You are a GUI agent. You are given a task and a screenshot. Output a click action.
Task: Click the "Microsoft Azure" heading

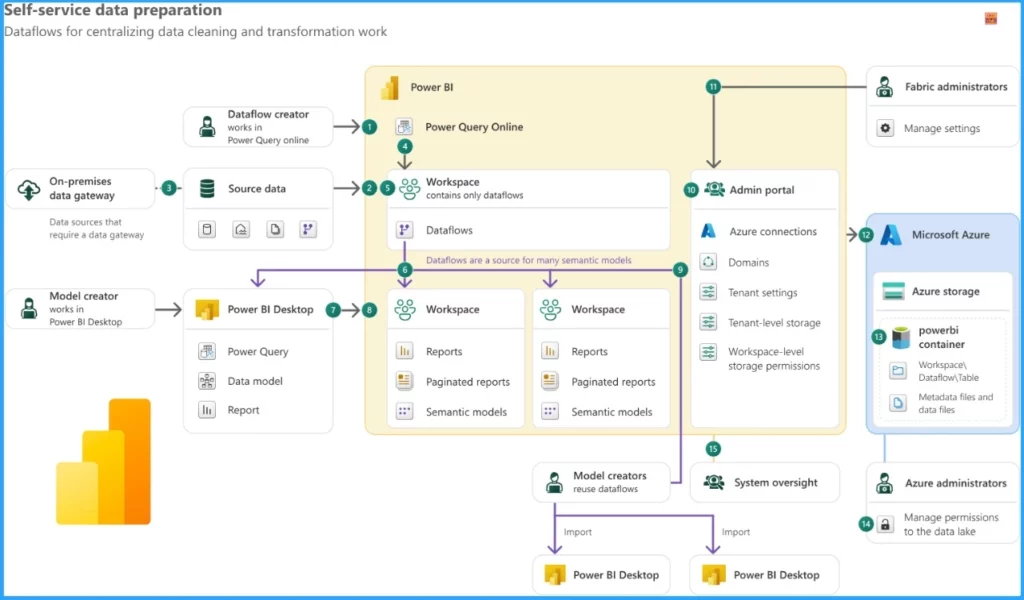[951, 235]
